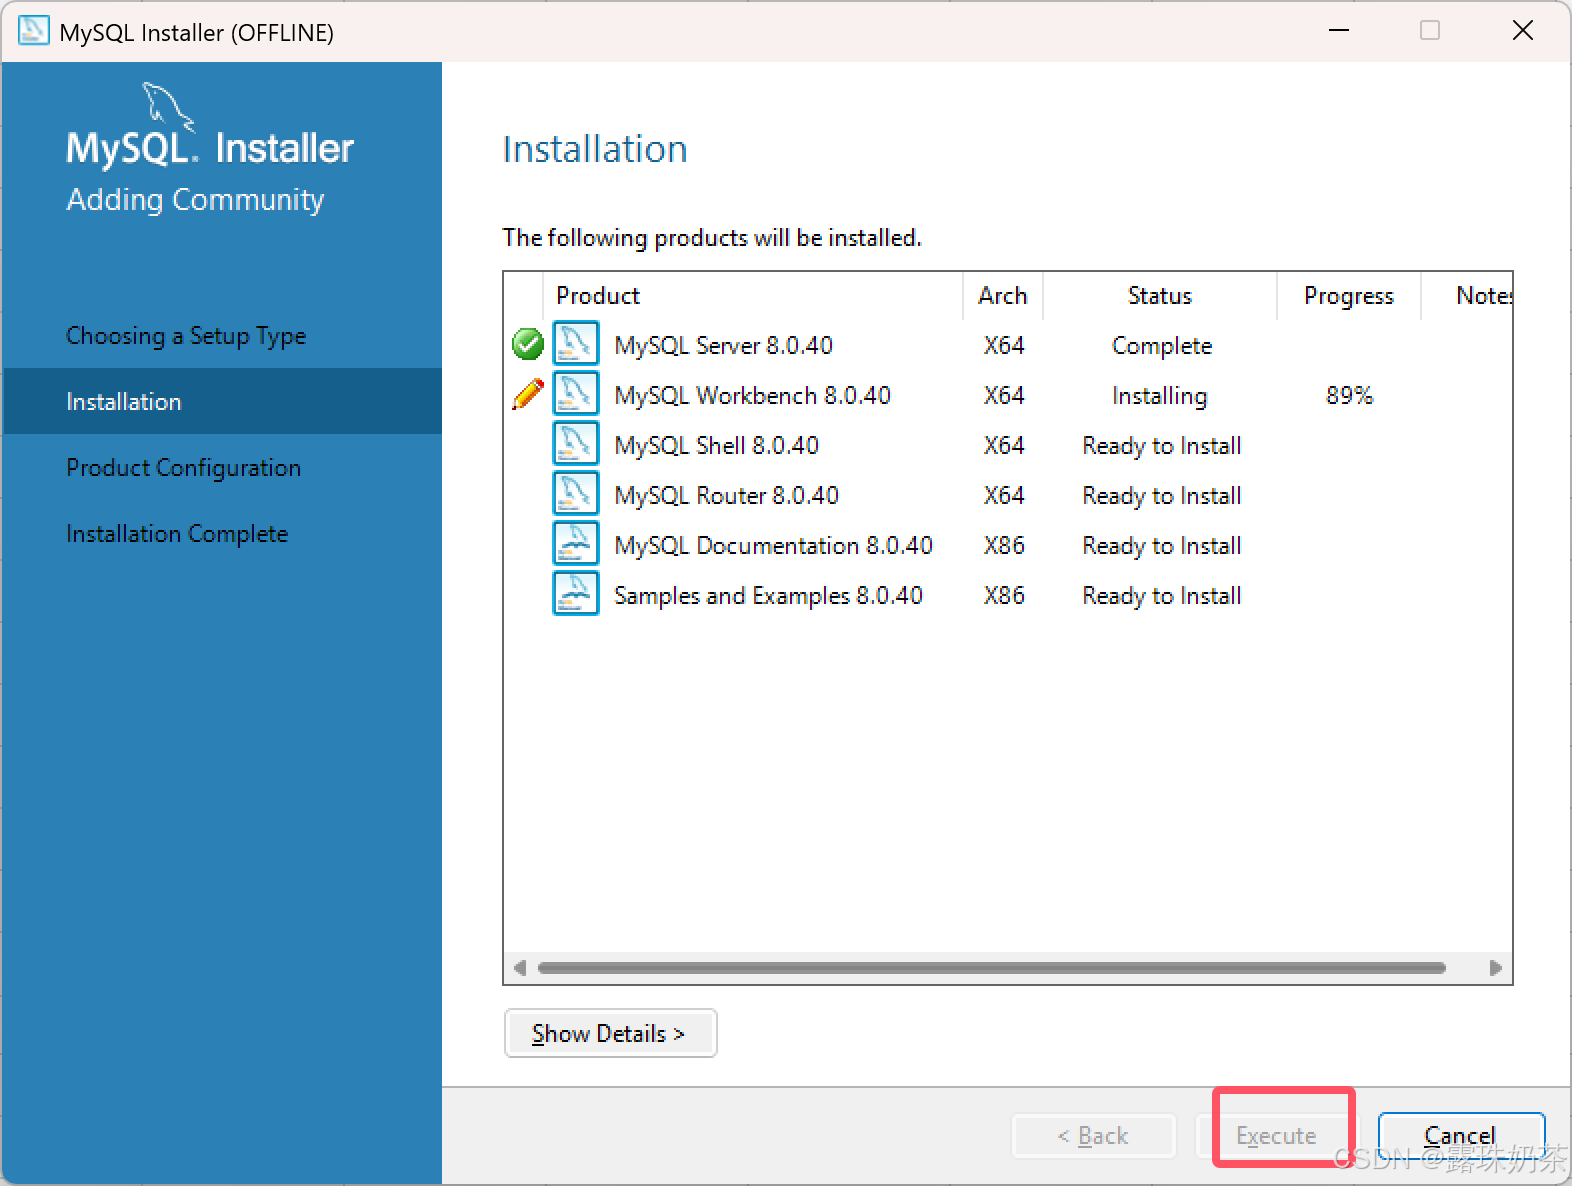The image size is (1572, 1186).
Task: Click the Progress column header
Action: (1349, 296)
